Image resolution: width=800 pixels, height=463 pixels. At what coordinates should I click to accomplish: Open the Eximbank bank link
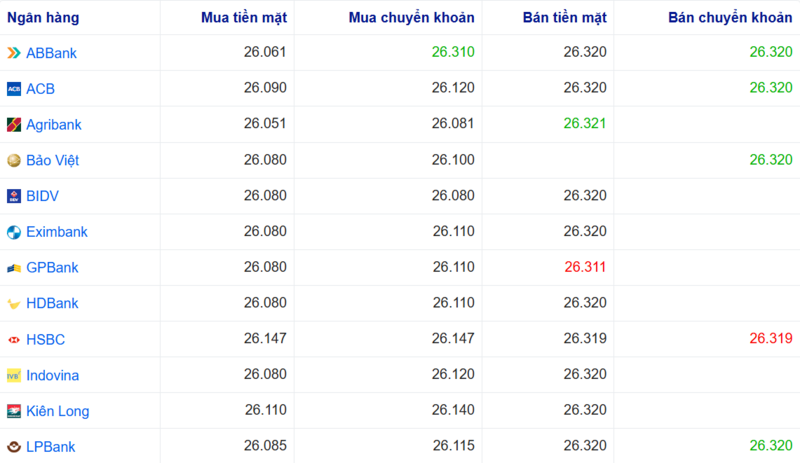(x=57, y=232)
